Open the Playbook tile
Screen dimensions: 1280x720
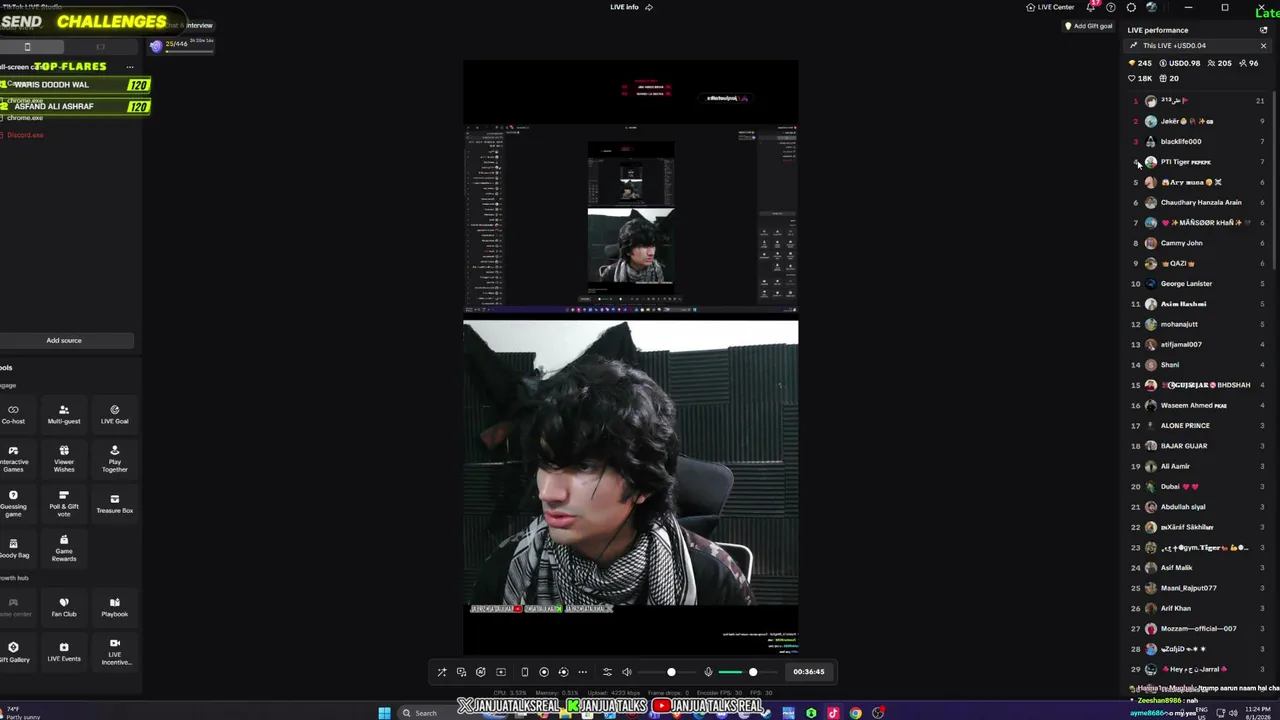114,607
